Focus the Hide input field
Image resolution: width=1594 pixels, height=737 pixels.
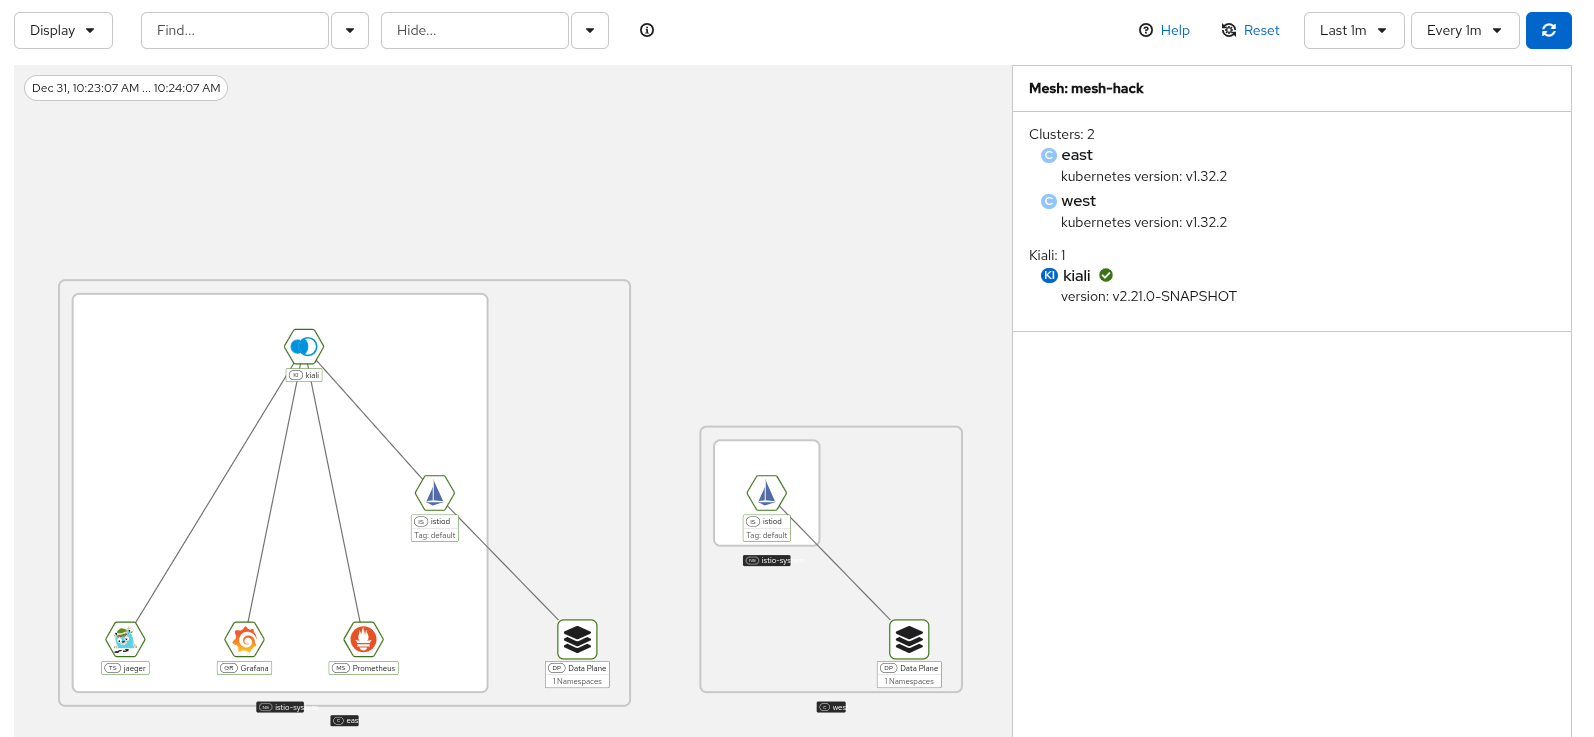pos(475,30)
